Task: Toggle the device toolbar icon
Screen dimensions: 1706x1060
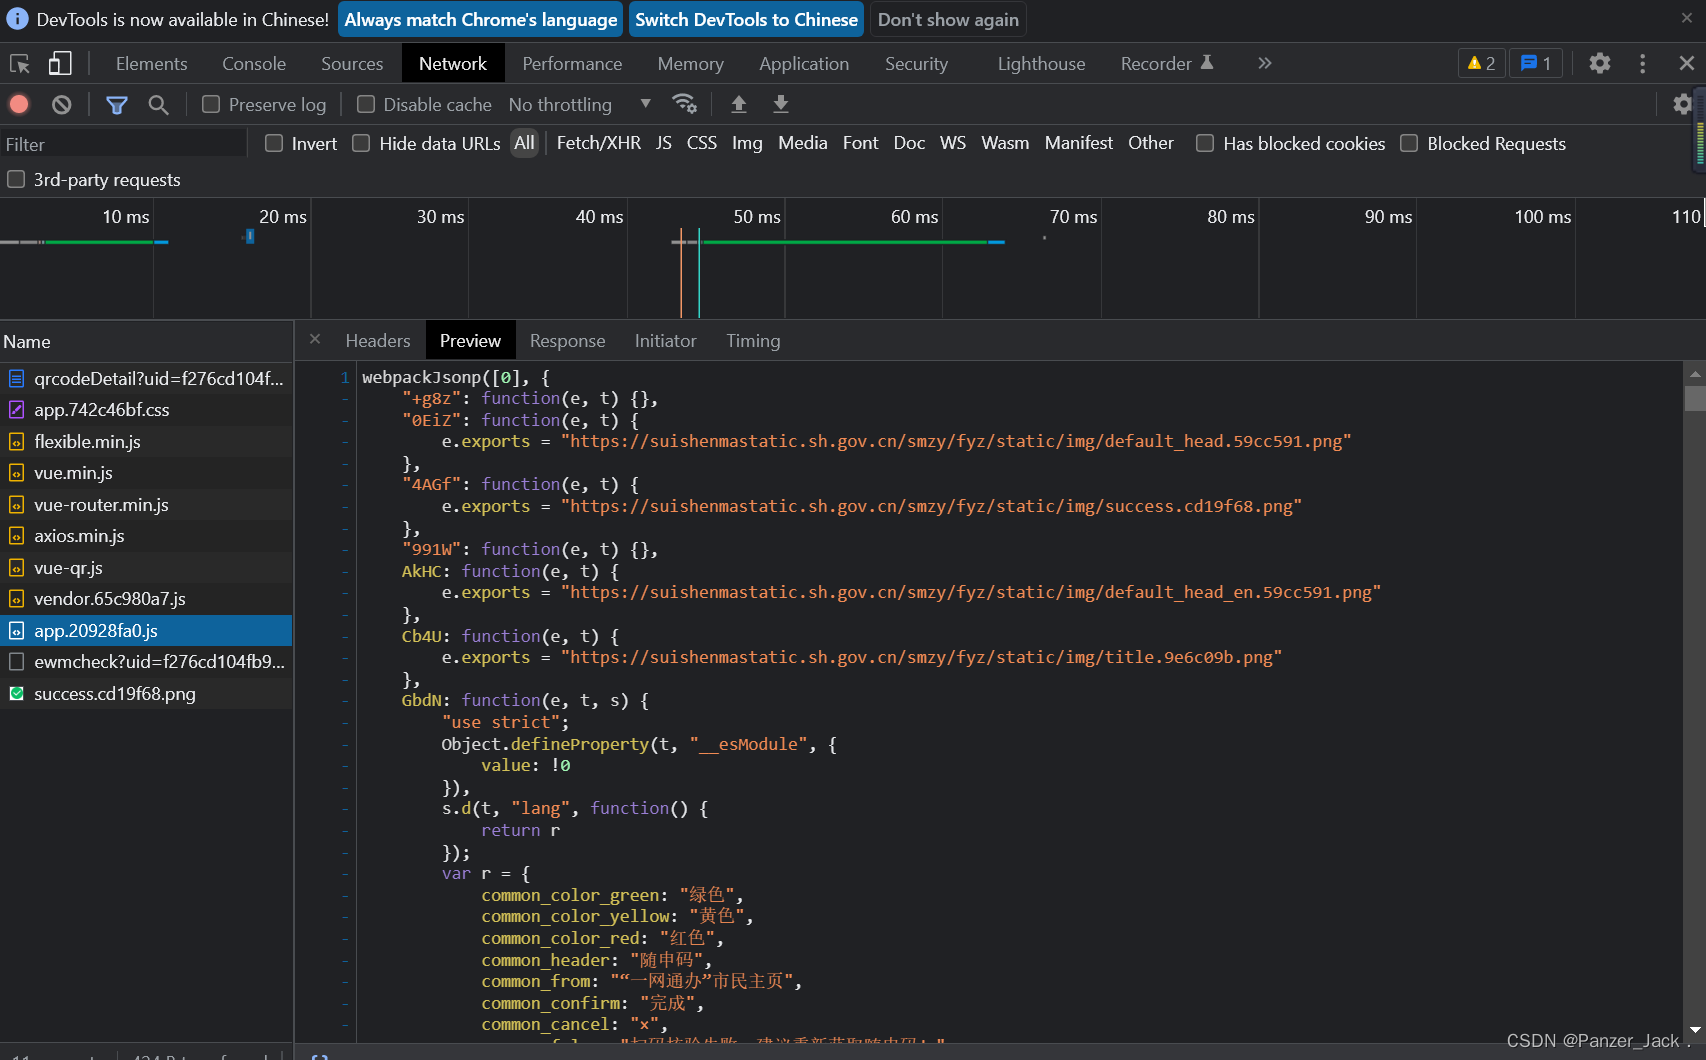Action: (x=60, y=64)
